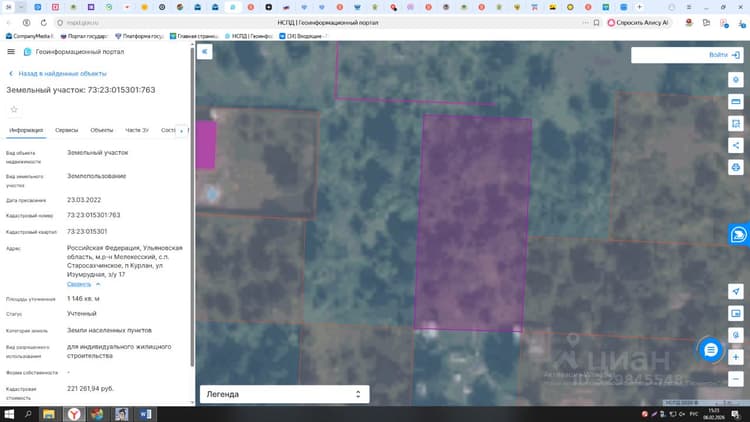
Task: Open the CompanyMedia bookmark
Action: pos(30,36)
